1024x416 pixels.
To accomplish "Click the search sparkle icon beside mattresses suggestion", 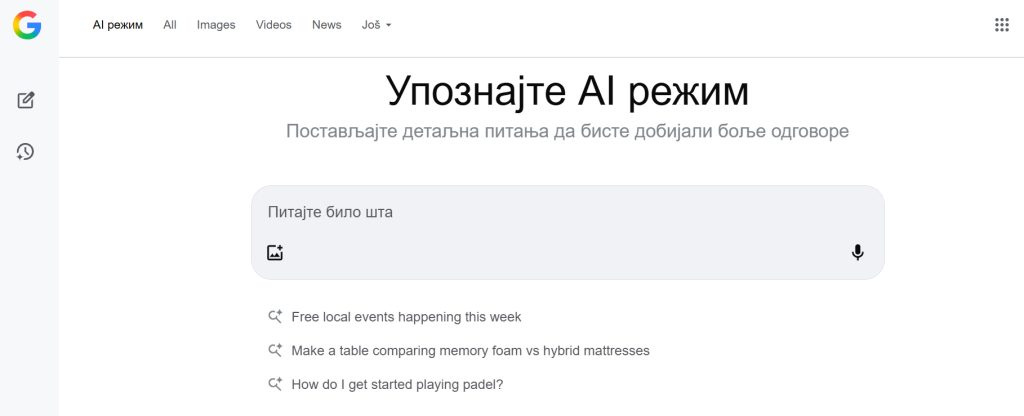I will [275, 351].
